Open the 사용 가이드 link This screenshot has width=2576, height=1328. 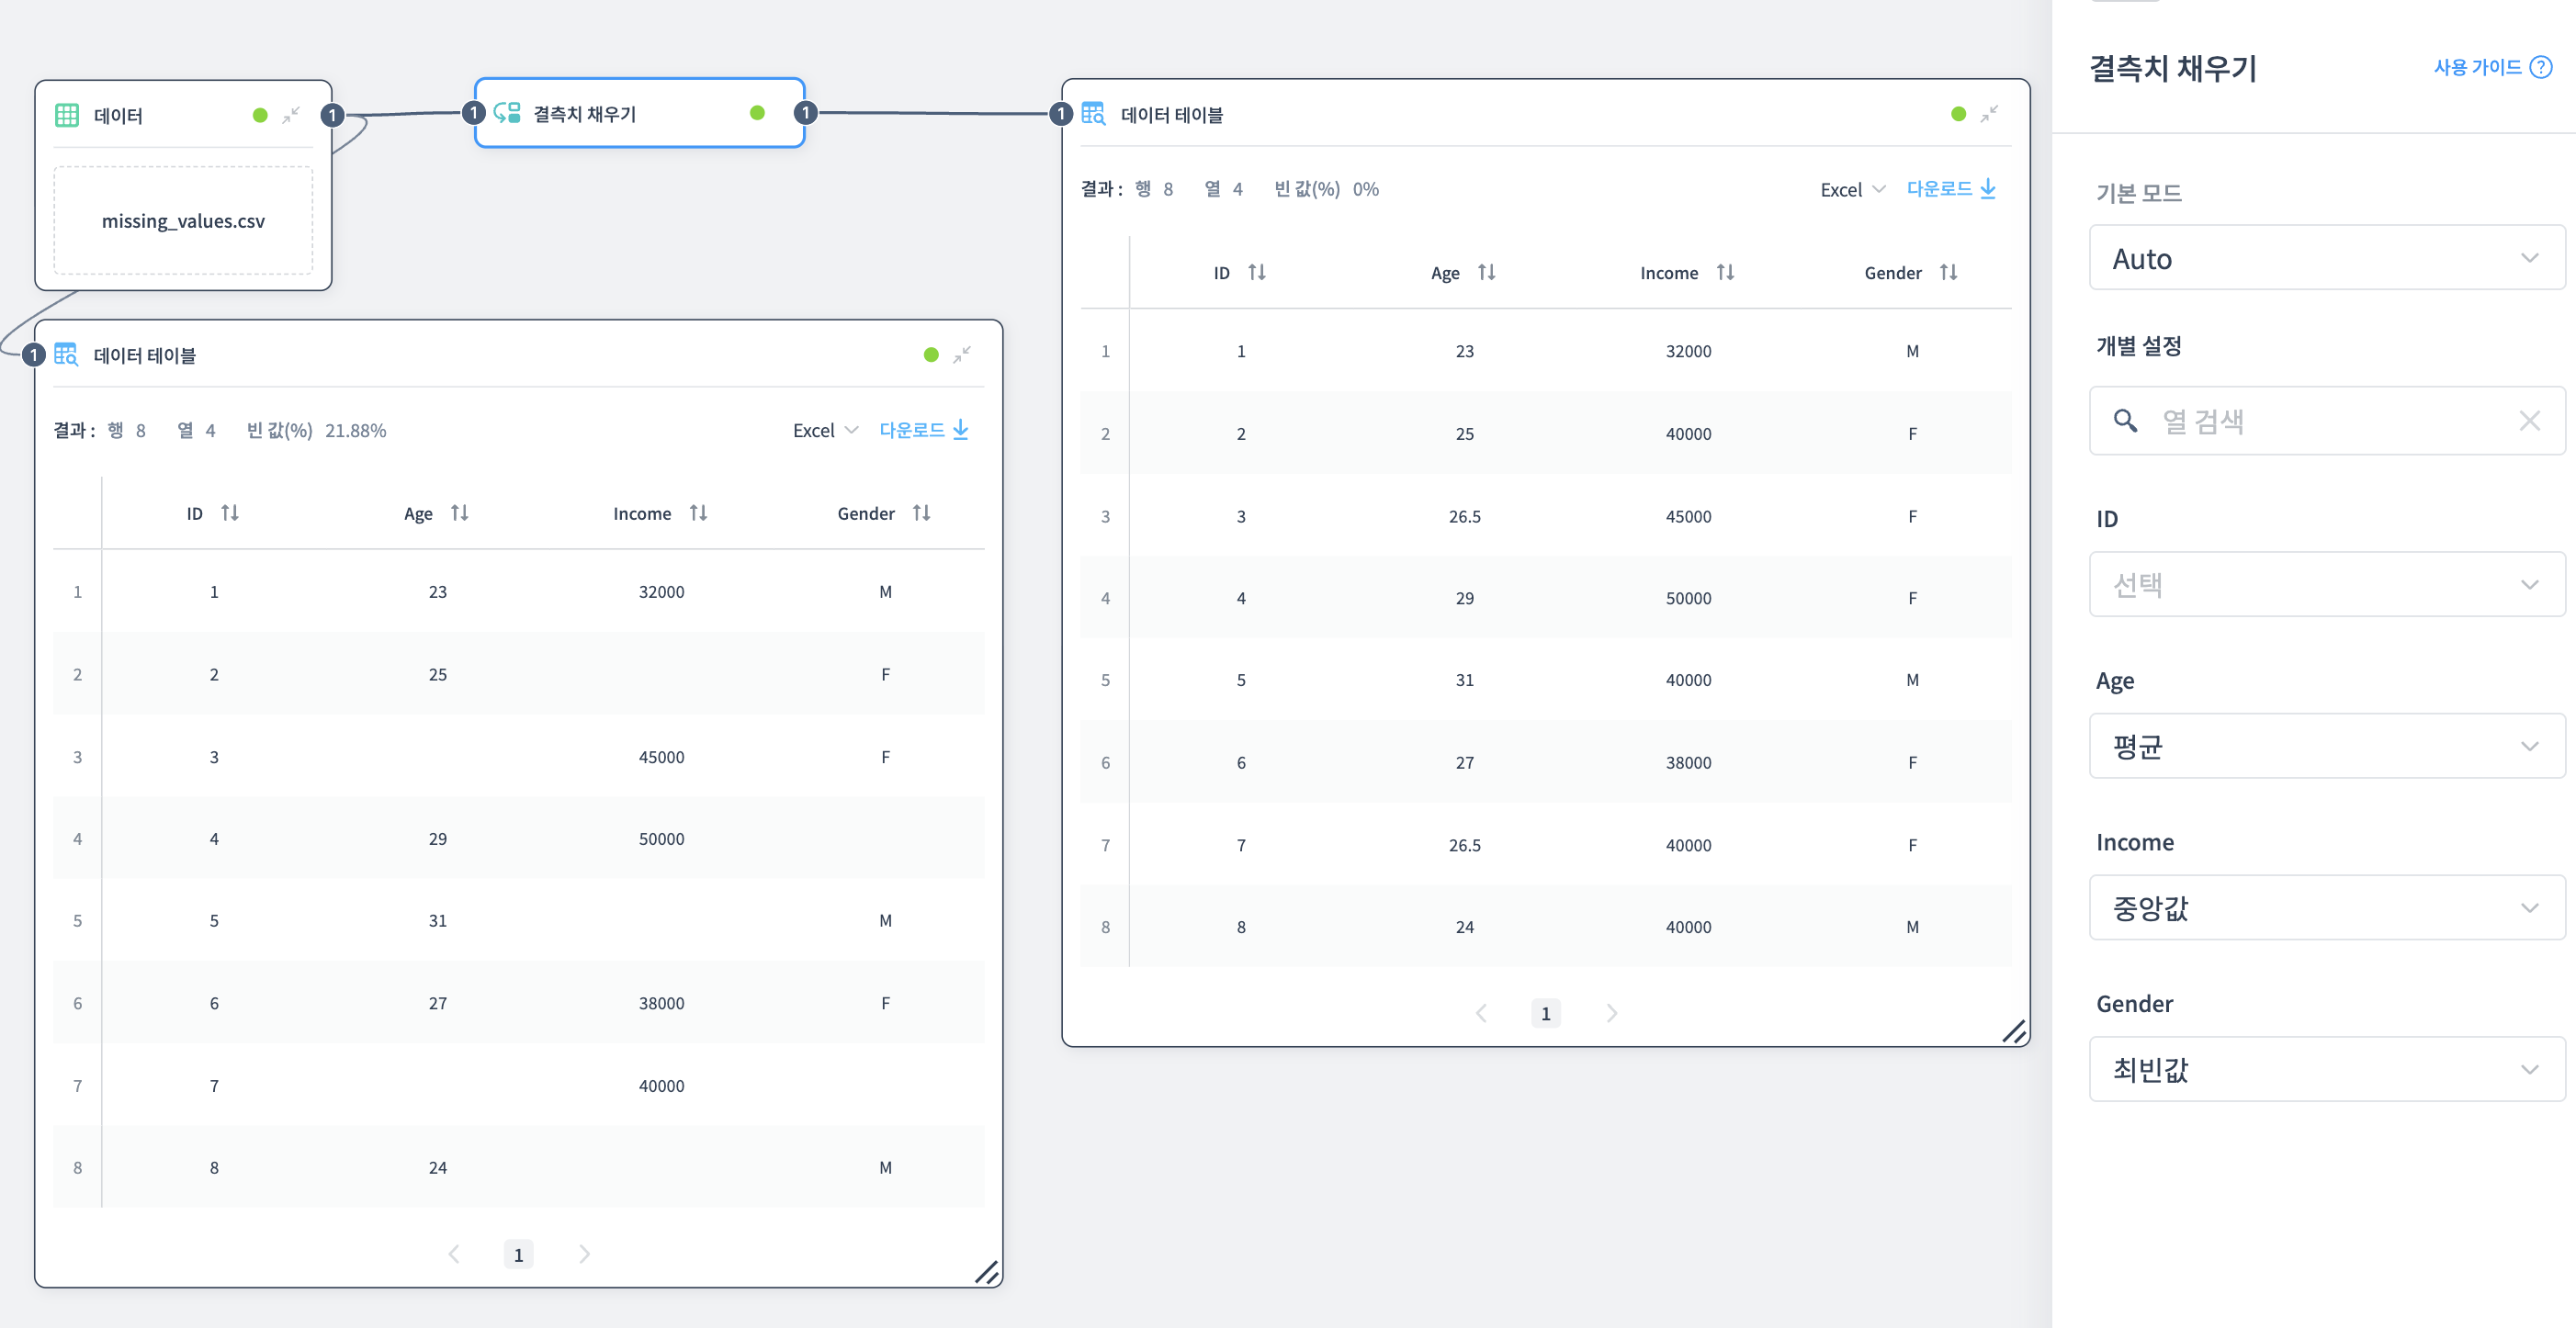pos(2477,67)
